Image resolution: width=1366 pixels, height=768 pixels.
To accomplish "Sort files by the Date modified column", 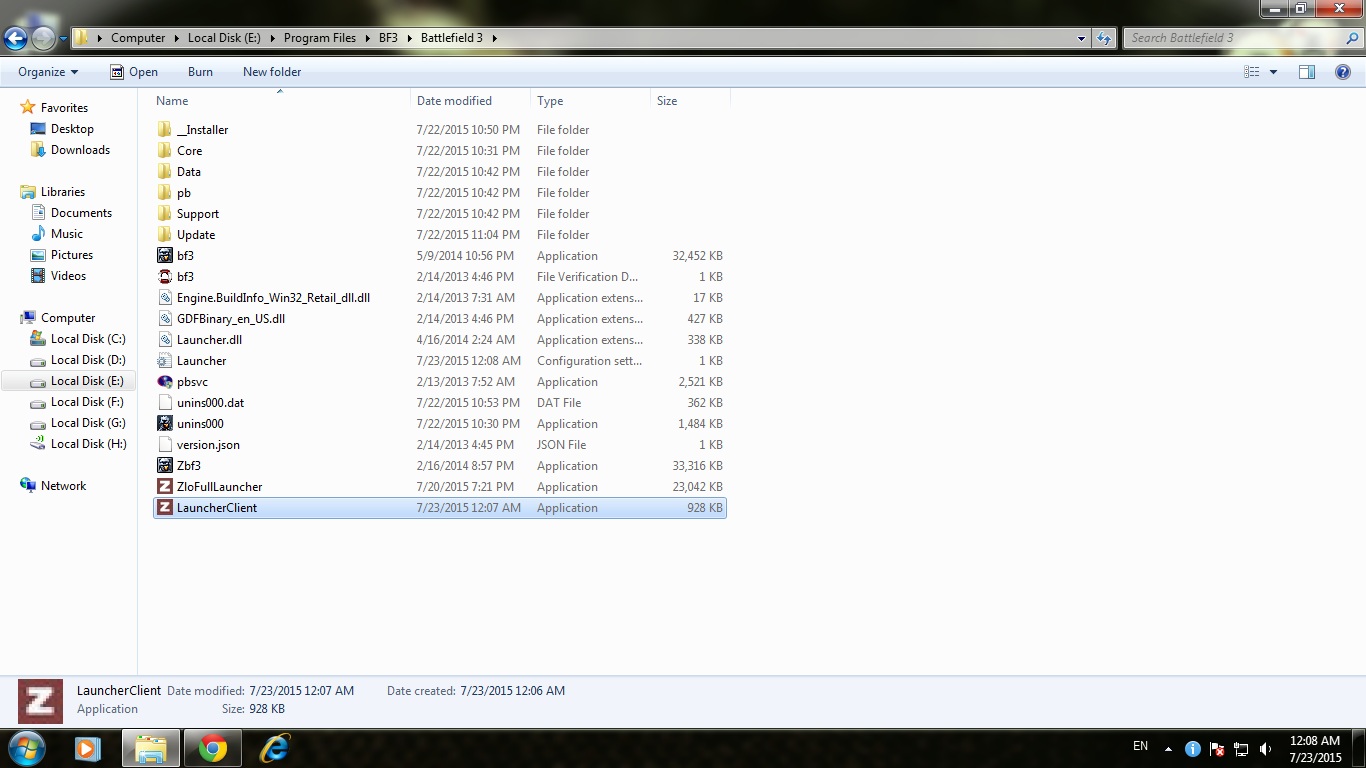I will click(454, 101).
